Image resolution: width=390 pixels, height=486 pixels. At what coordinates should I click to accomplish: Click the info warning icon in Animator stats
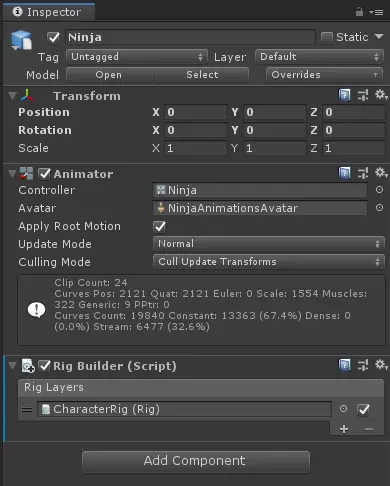36,310
